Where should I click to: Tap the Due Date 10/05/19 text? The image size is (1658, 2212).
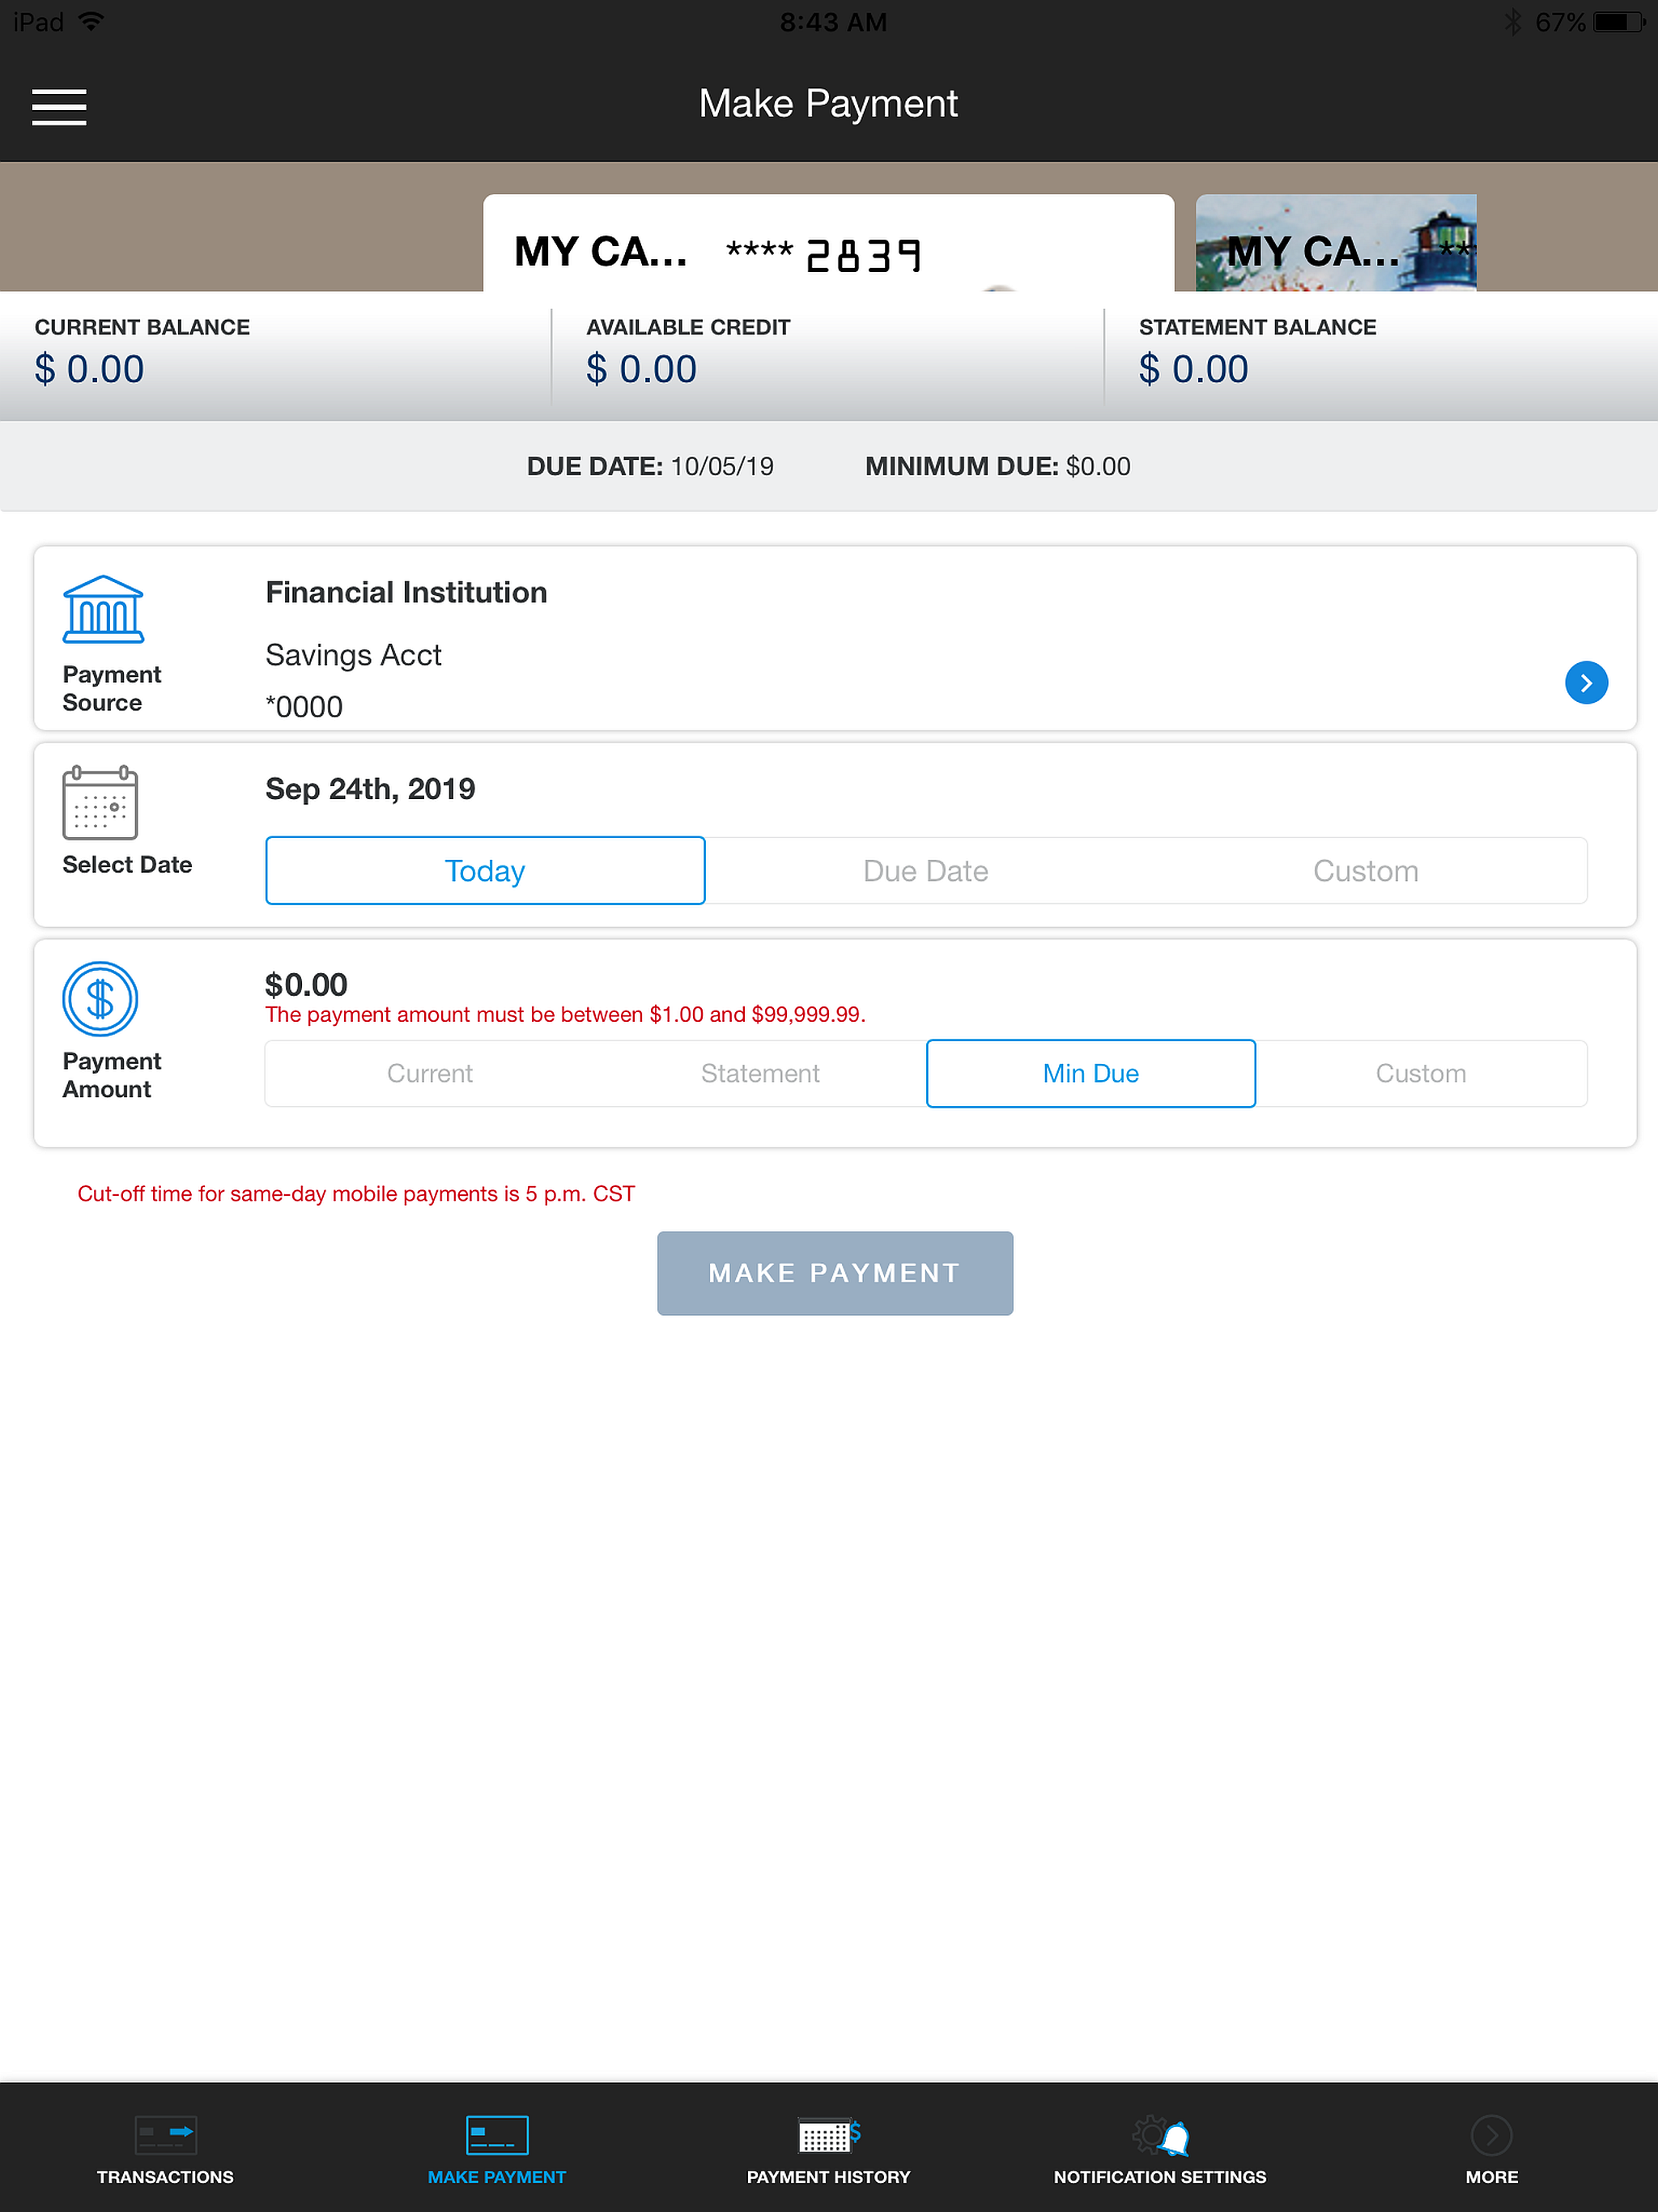coord(650,466)
